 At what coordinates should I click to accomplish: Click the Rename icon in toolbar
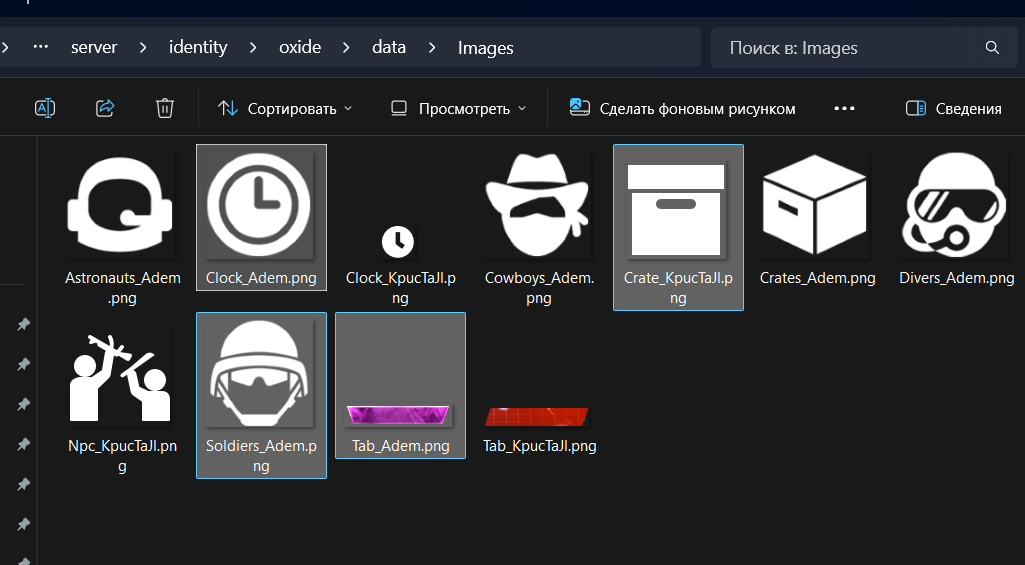pyautogui.click(x=45, y=108)
